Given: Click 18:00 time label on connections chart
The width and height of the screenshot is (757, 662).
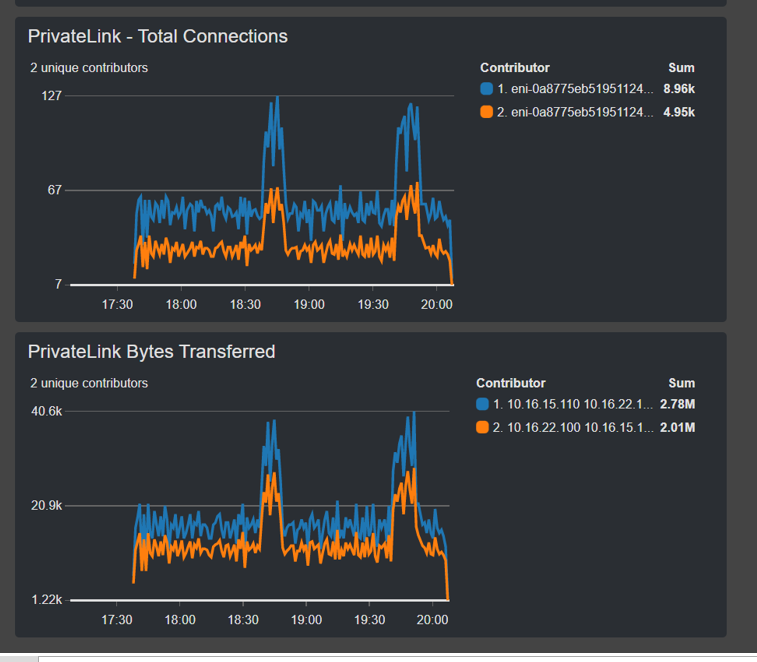Looking at the screenshot, I should (x=181, y=305).
